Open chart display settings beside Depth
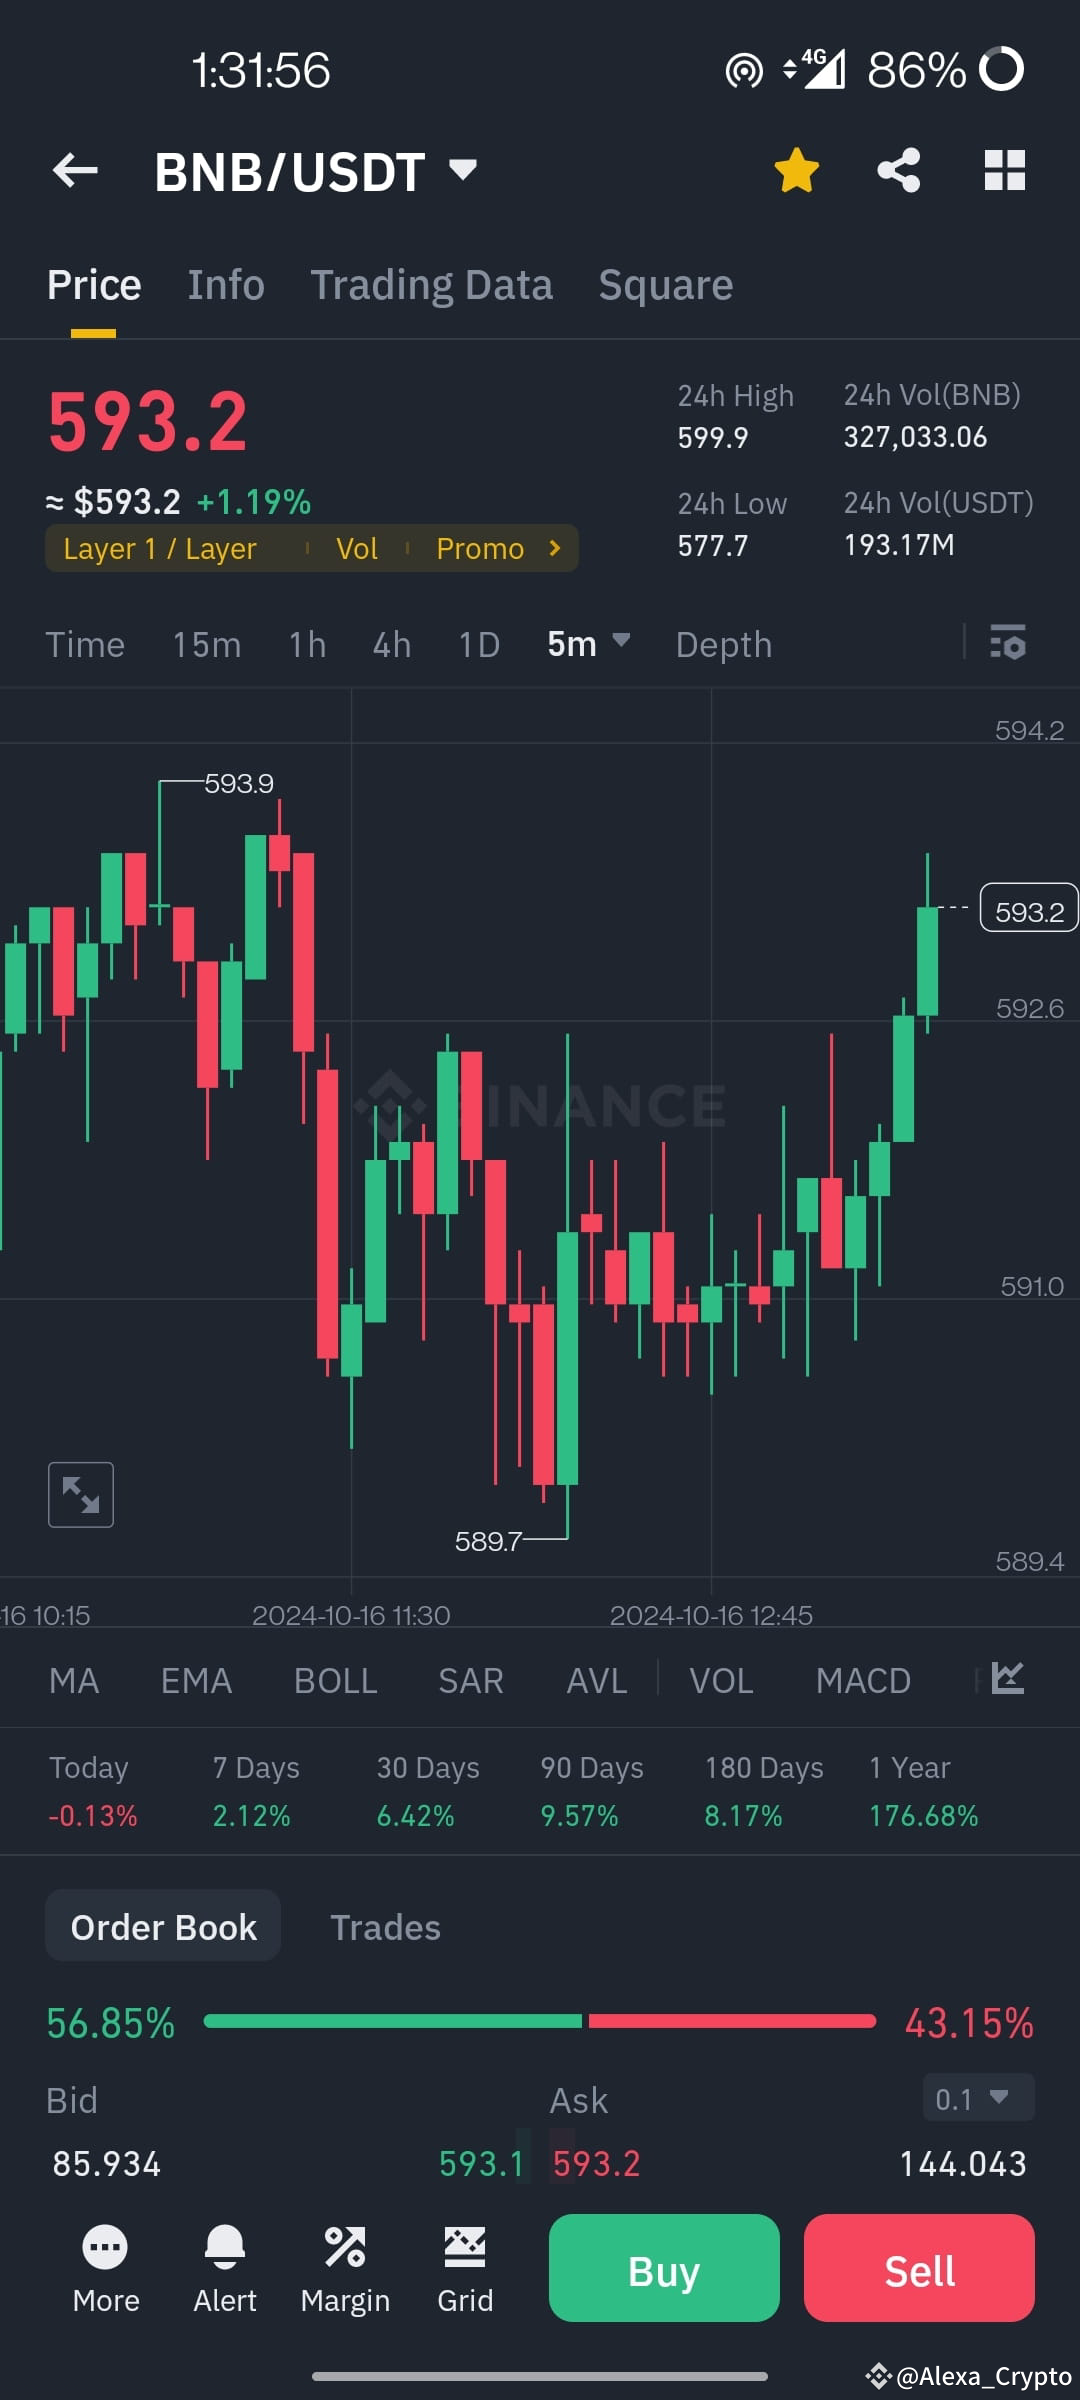 pyautogui.click(x=1008, y=644)
